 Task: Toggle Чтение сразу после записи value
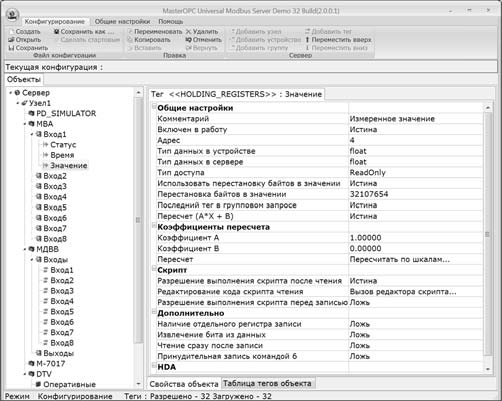click(415, 345)
